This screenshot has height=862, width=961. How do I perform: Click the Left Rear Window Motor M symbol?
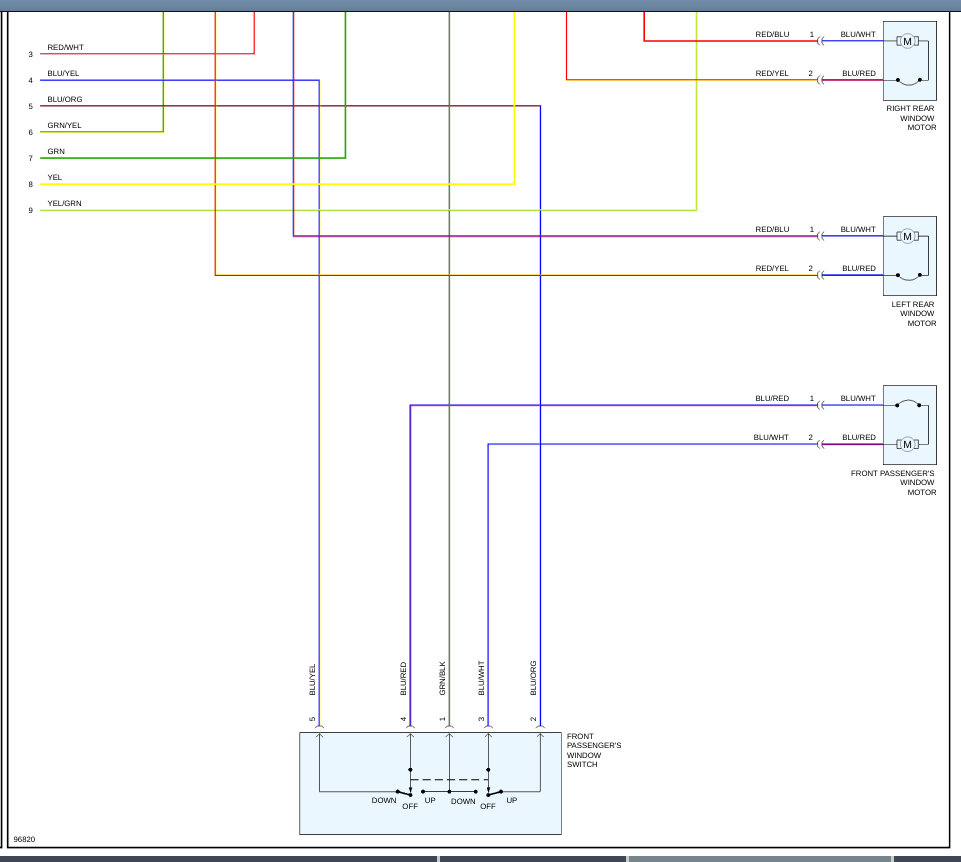point(907,236)
